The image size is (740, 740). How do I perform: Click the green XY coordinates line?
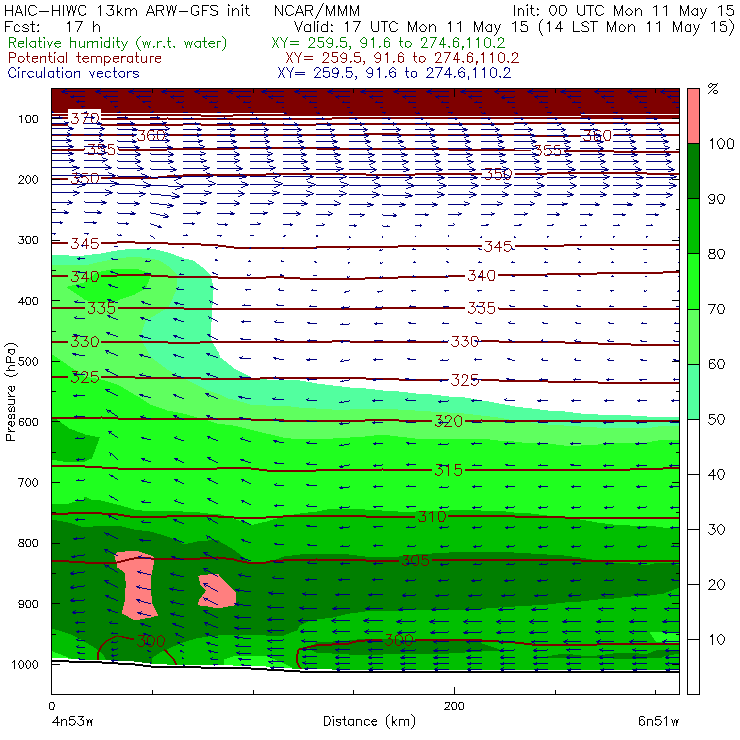(388, 43)
